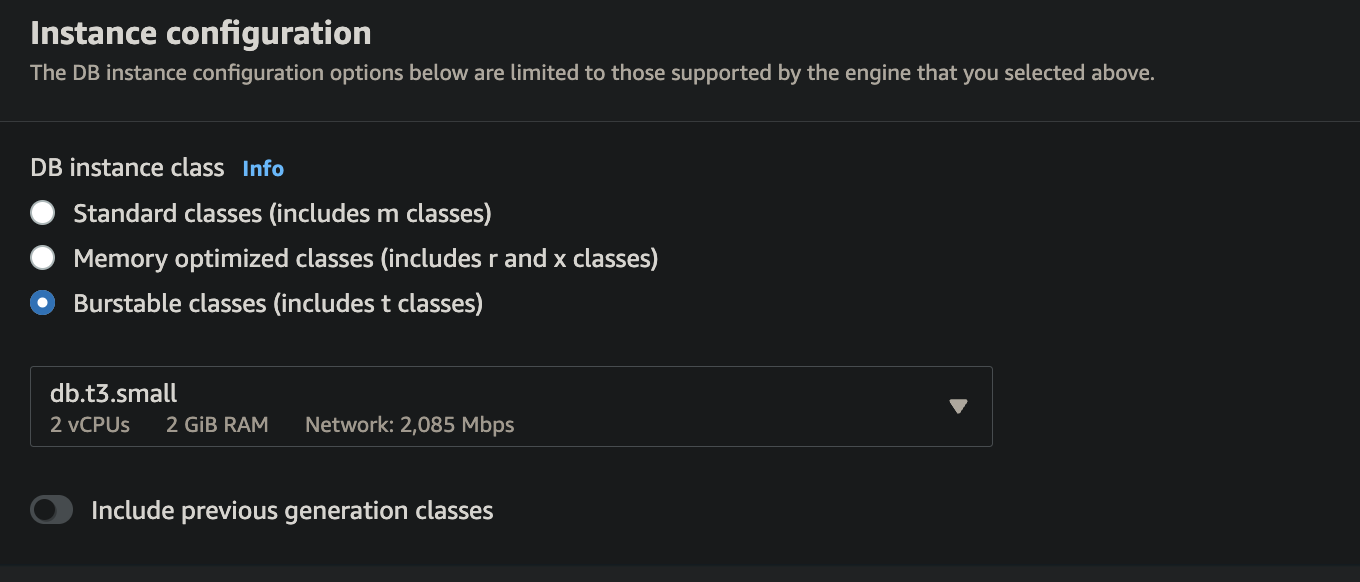Toggle the Include previous generation classes switch

pyautogui.click(x=52, y=511)
